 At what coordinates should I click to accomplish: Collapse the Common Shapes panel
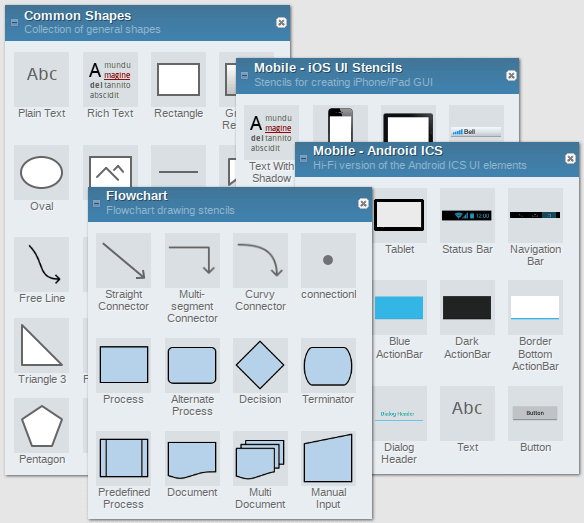(14, 22)
